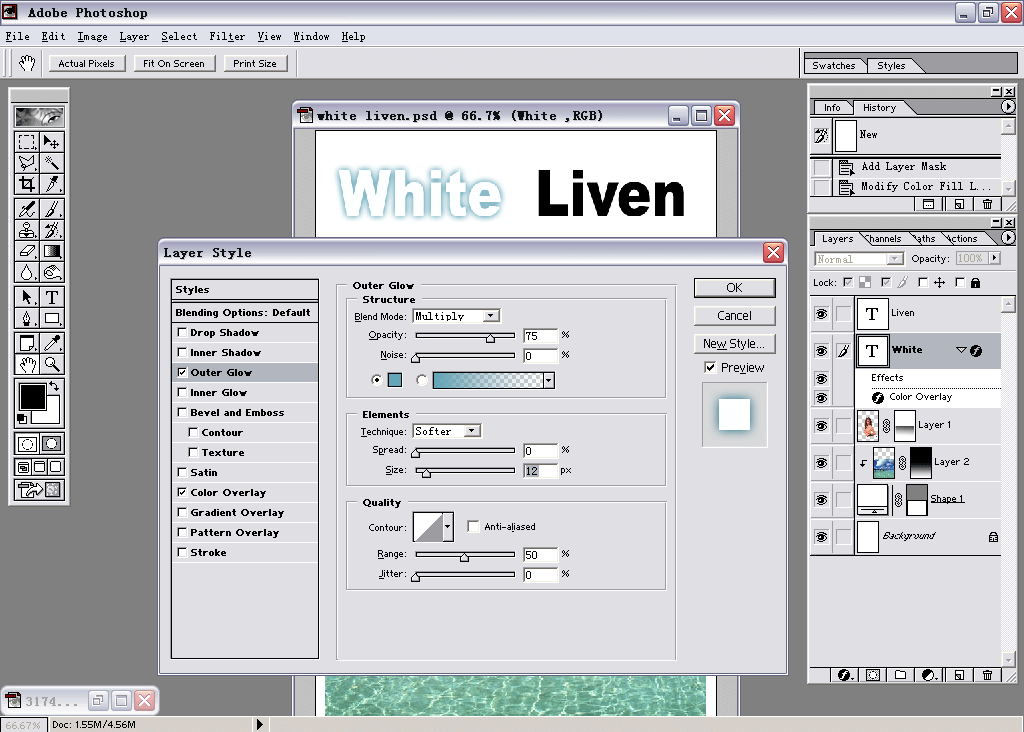This screenshot has height=732, width=1024.
Task: Check the Anti-aliased checkbox
Action: coord(473,526)
